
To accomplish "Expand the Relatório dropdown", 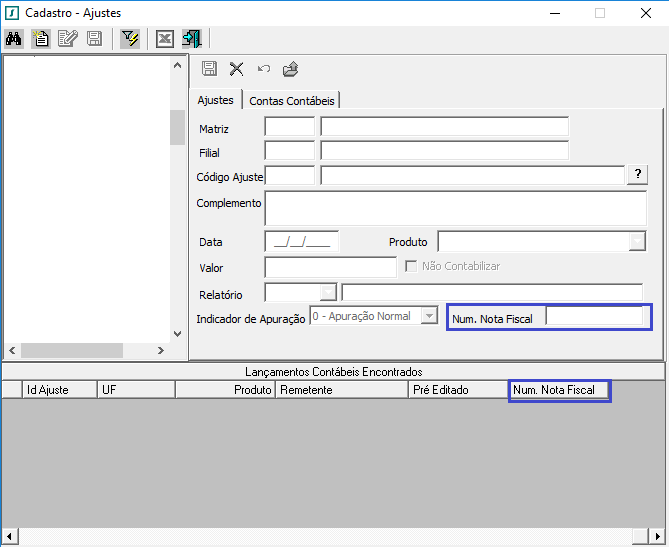I will pos(328,292).
